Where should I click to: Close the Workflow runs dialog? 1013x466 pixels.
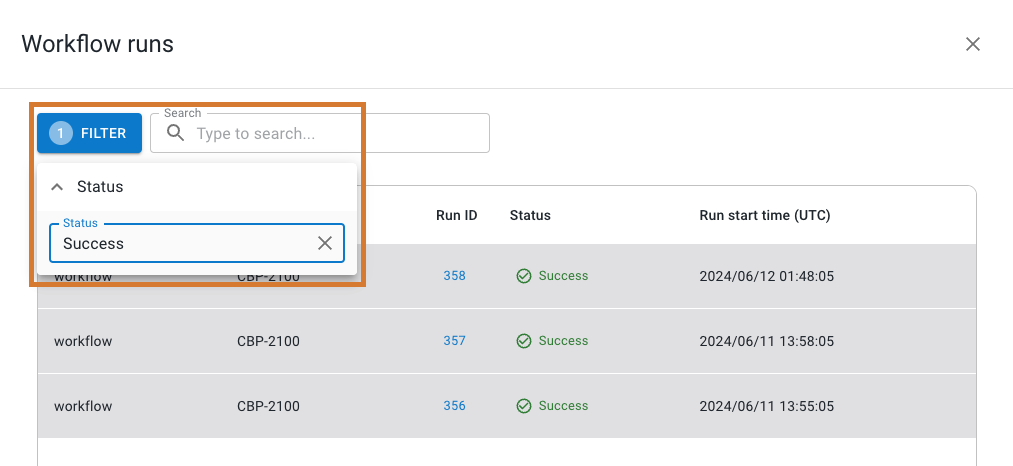coord(972,44)
